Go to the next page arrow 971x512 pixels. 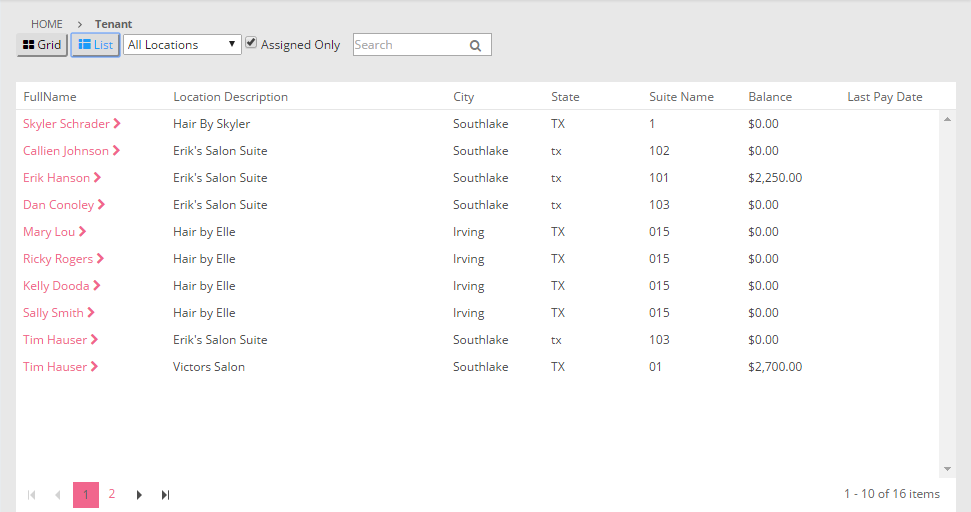click(x=139, y=495)
